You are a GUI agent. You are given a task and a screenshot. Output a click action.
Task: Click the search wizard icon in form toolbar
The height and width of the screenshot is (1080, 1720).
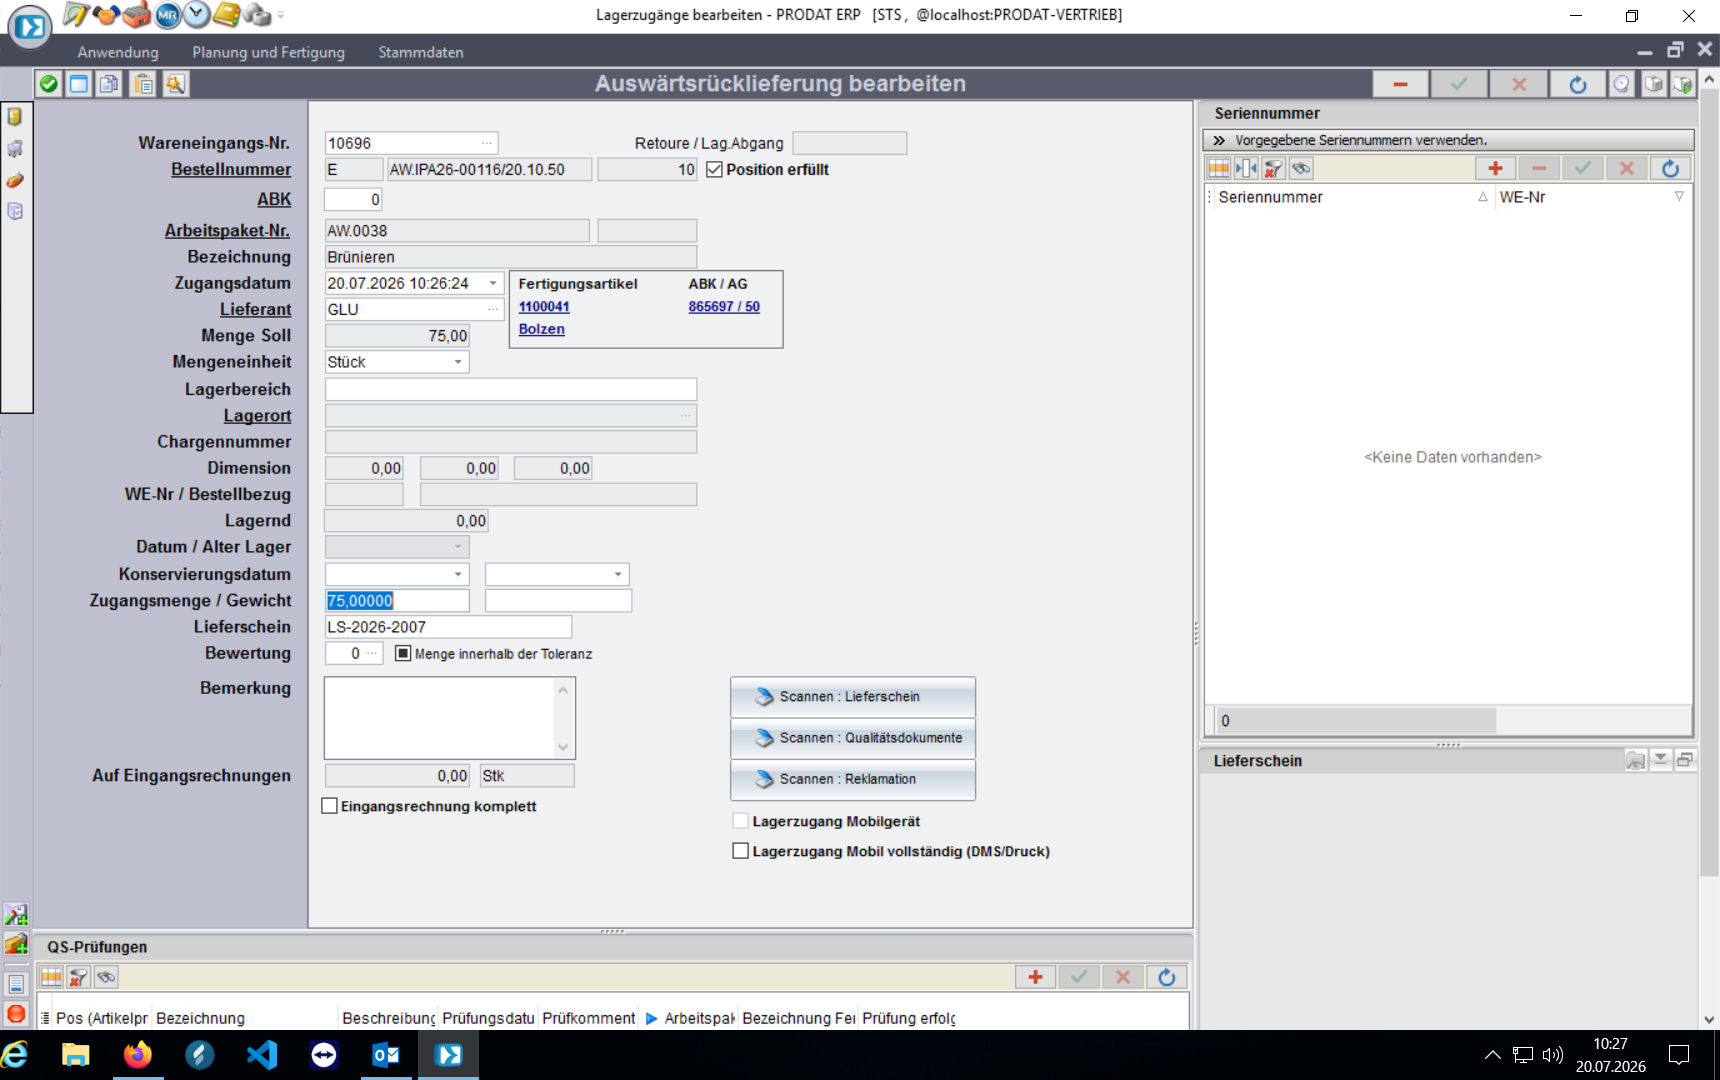point(175,84)
